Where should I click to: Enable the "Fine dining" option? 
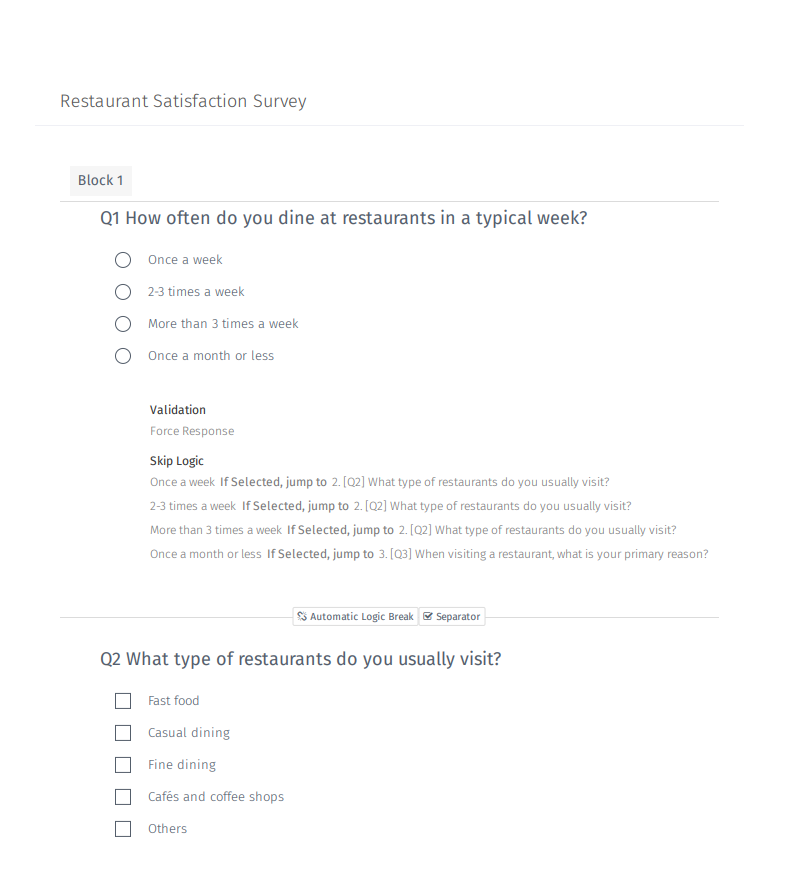[122, 764]
